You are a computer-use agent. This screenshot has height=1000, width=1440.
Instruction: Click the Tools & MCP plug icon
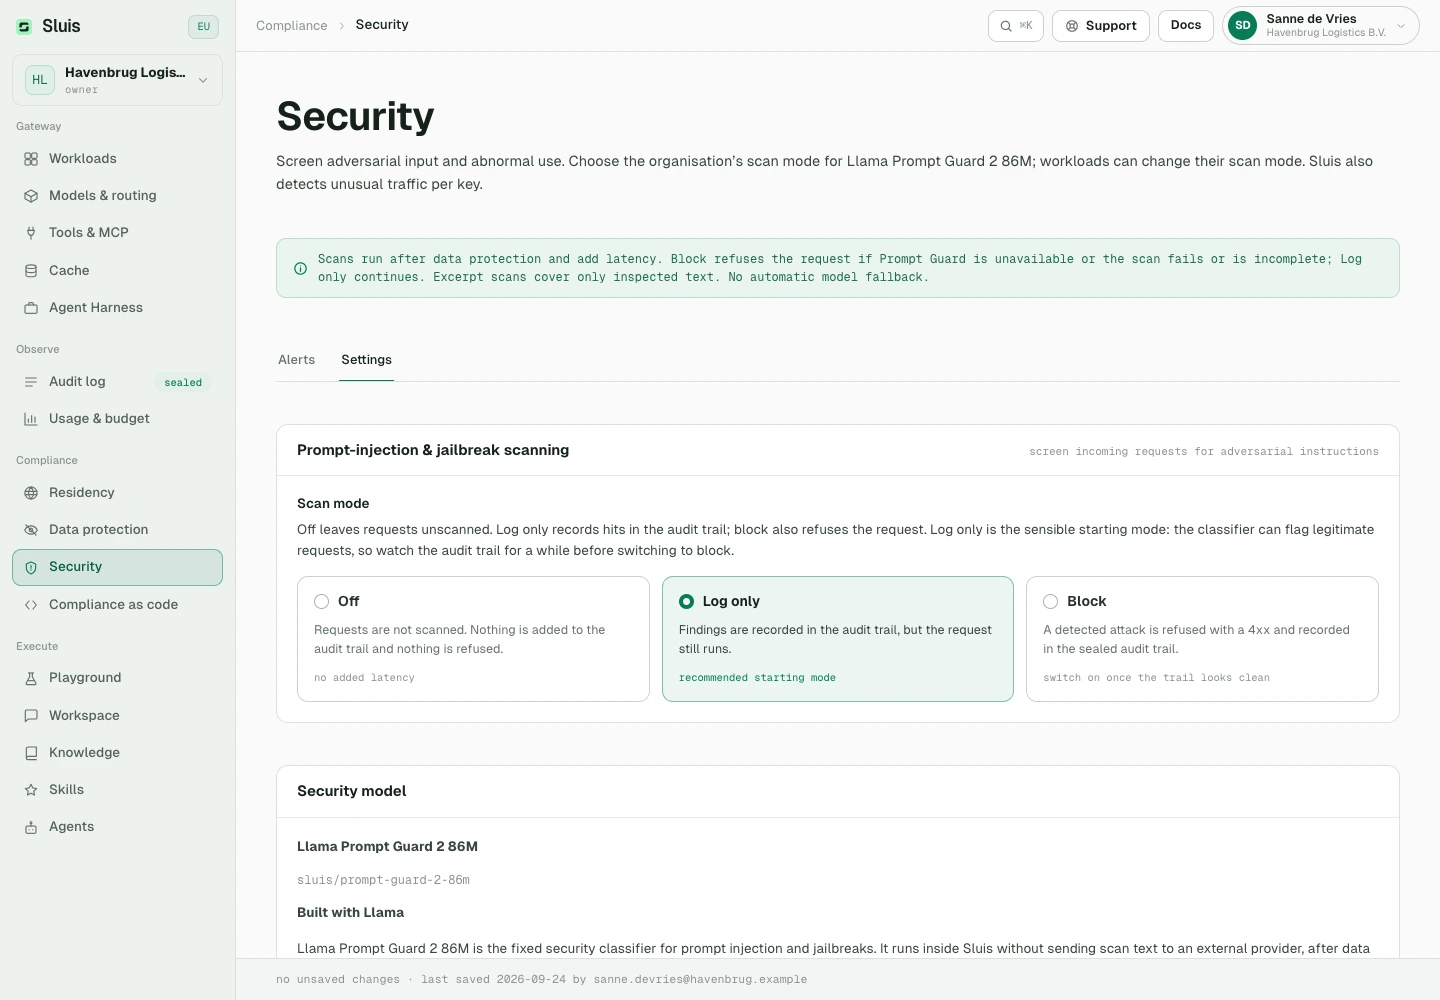31,233
